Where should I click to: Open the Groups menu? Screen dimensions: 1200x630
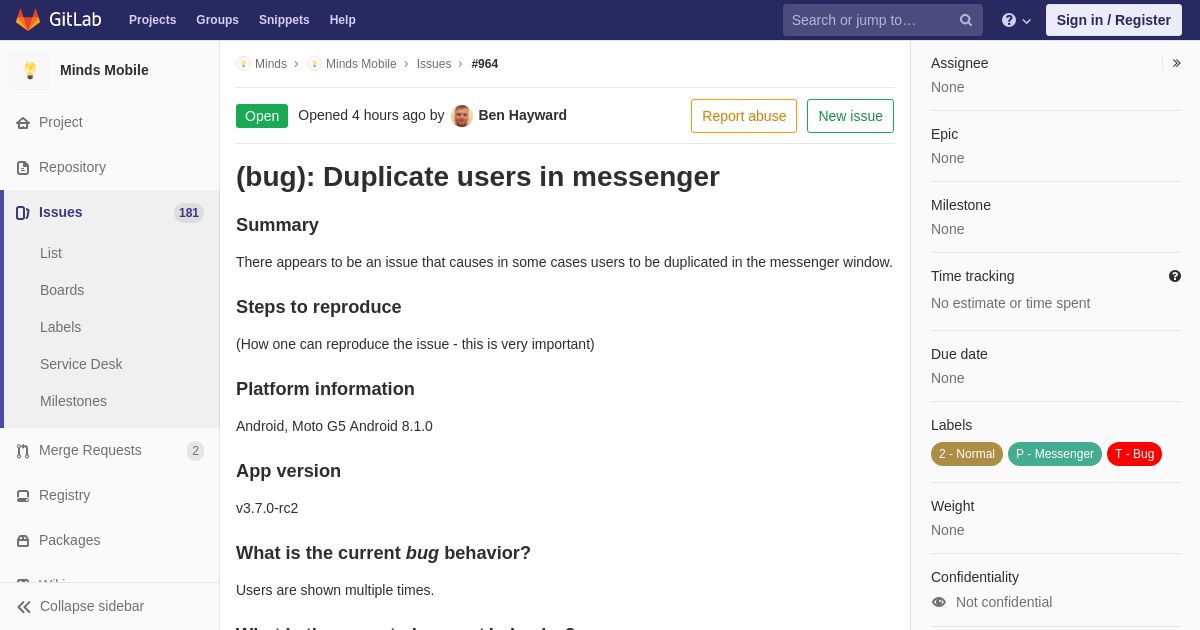[x=217, y=20]
